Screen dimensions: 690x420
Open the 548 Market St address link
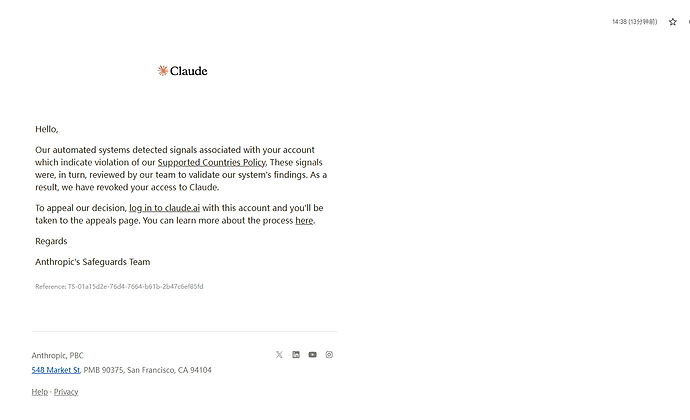click(x=55, y=370)
